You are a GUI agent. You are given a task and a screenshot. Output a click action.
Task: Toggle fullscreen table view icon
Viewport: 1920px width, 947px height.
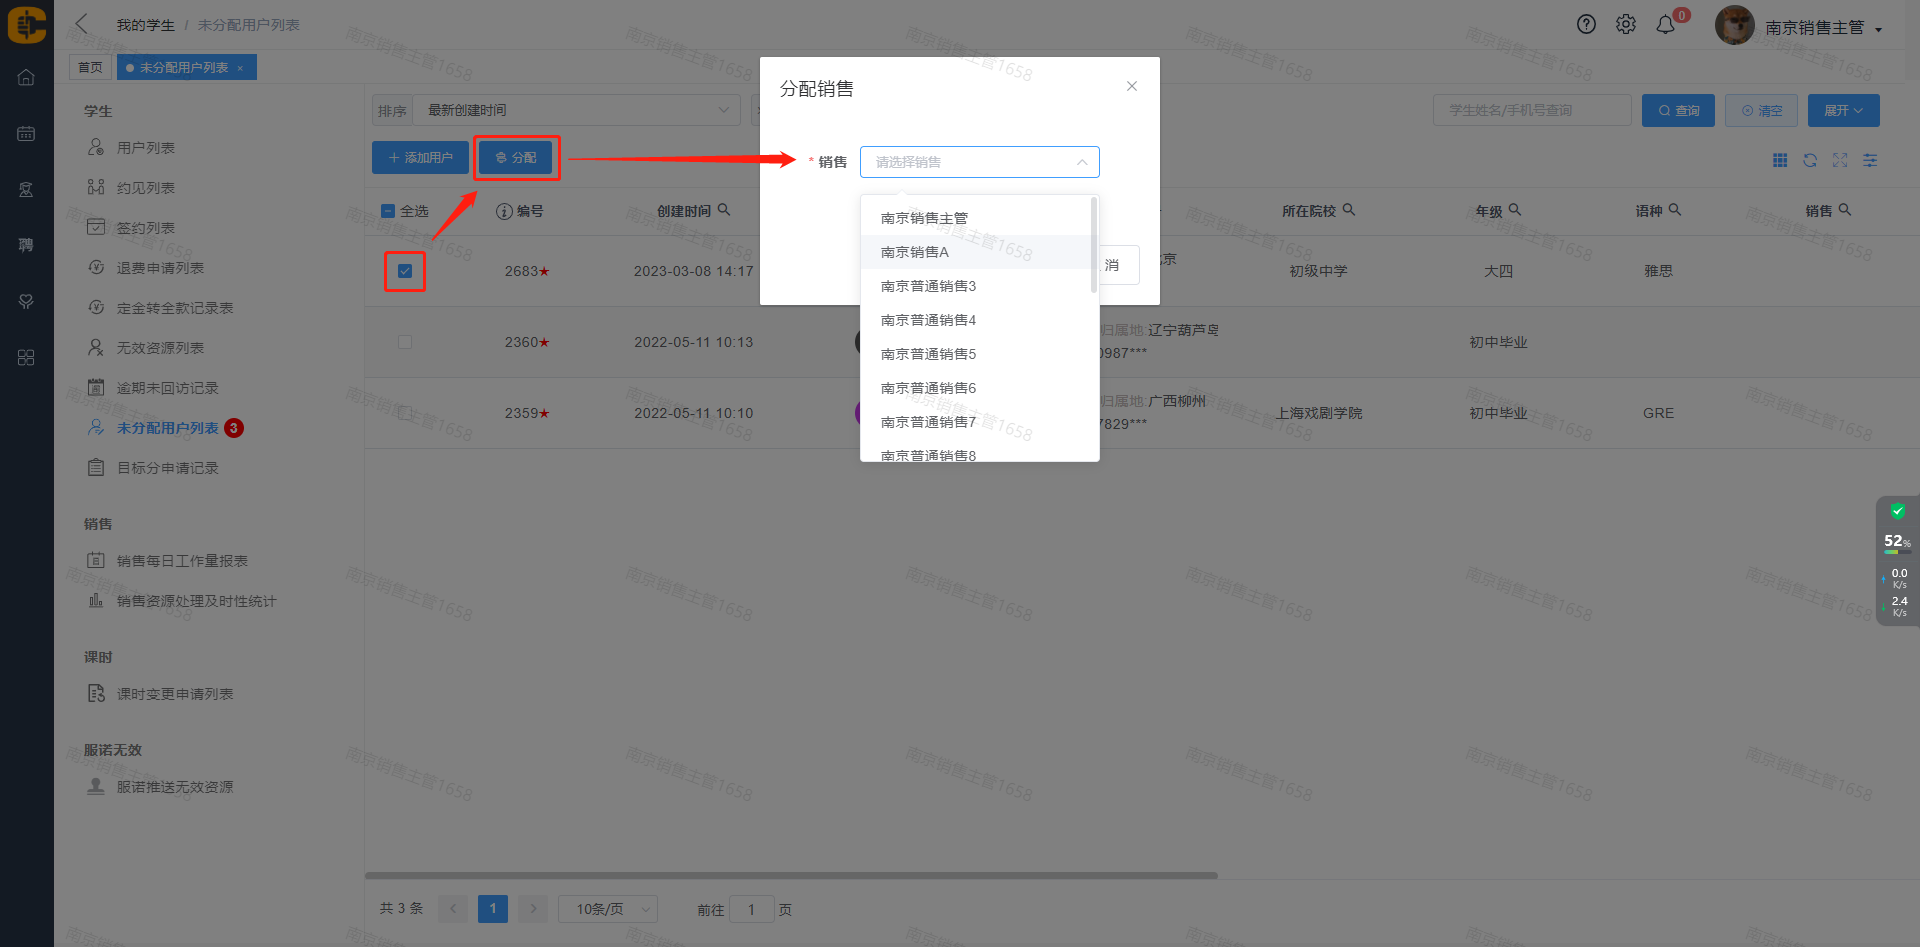click(1840, 160)
